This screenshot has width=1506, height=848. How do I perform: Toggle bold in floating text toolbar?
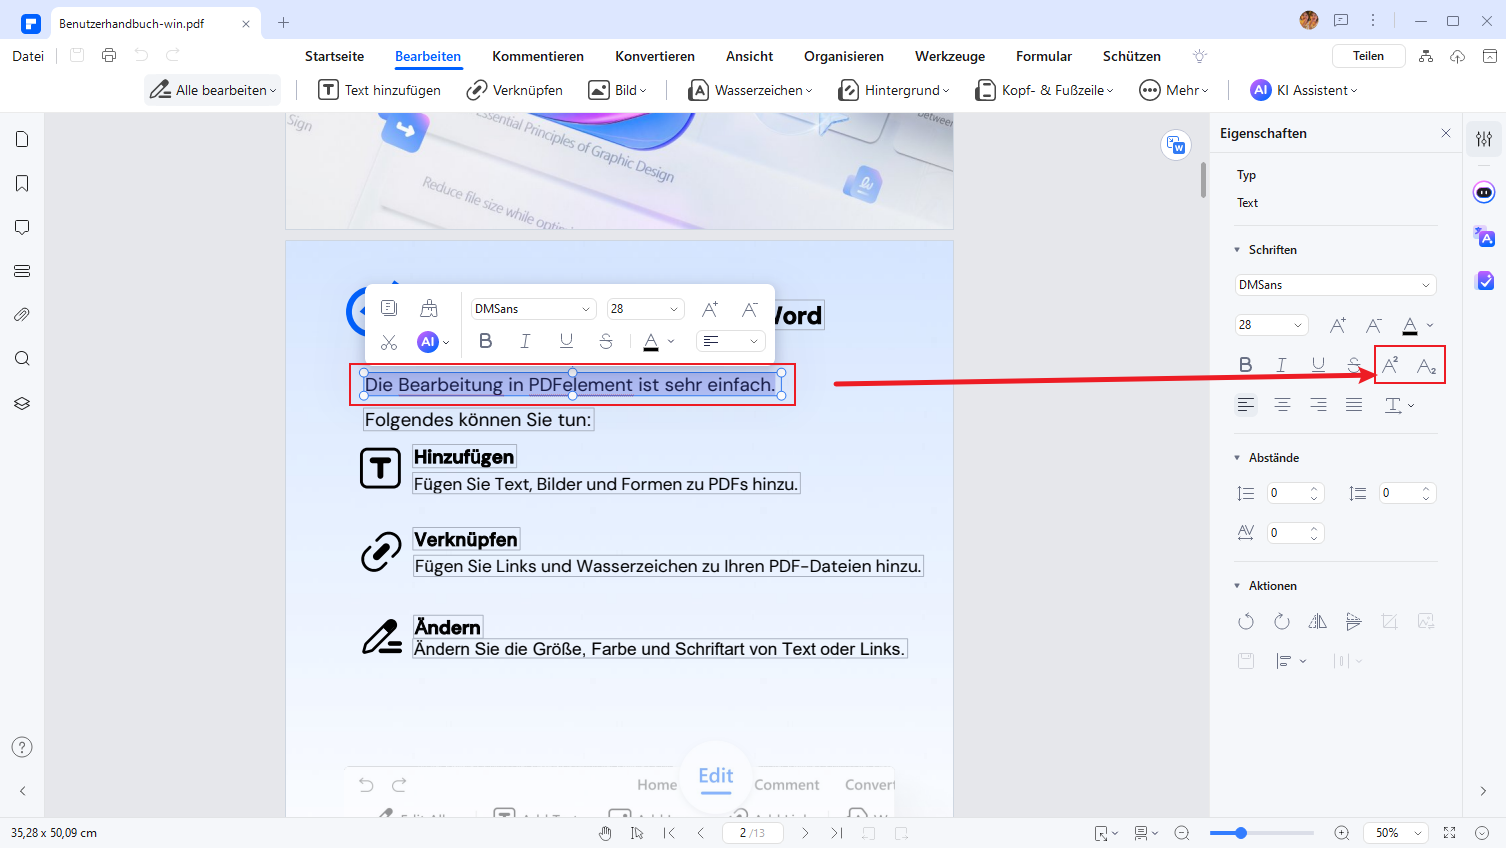(x=486, y=341)
